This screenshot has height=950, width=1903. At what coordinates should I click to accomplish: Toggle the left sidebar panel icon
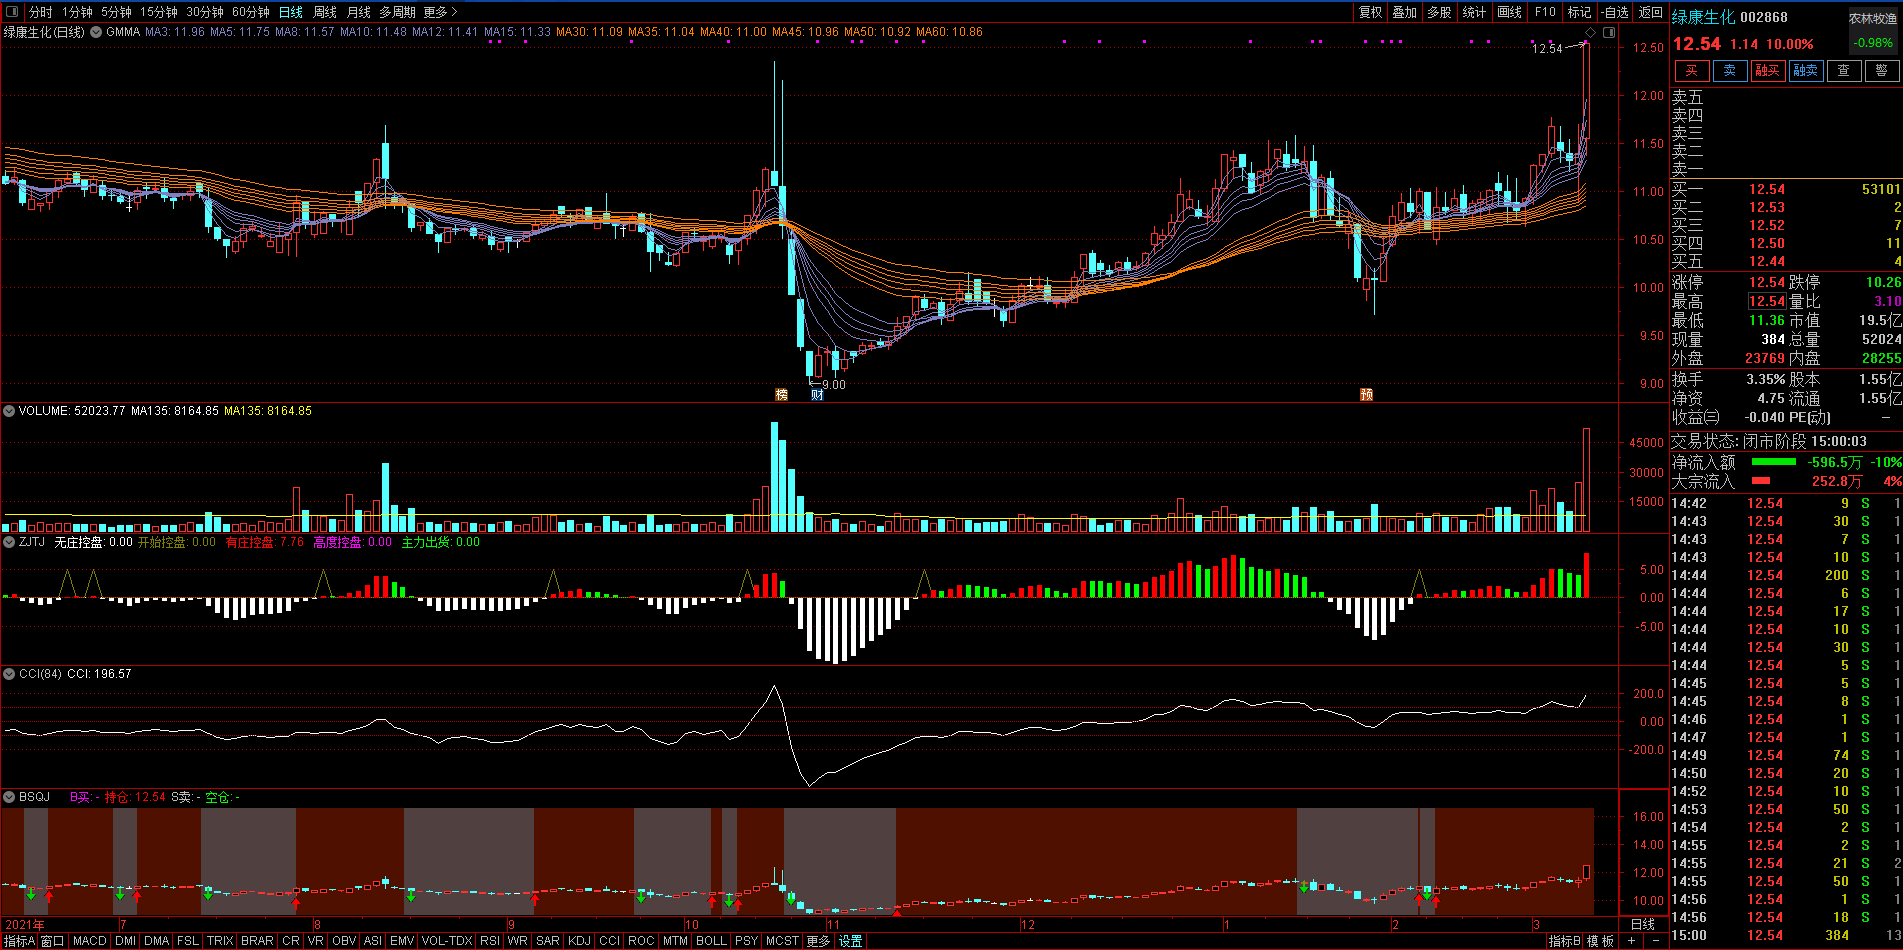[12, 12]
